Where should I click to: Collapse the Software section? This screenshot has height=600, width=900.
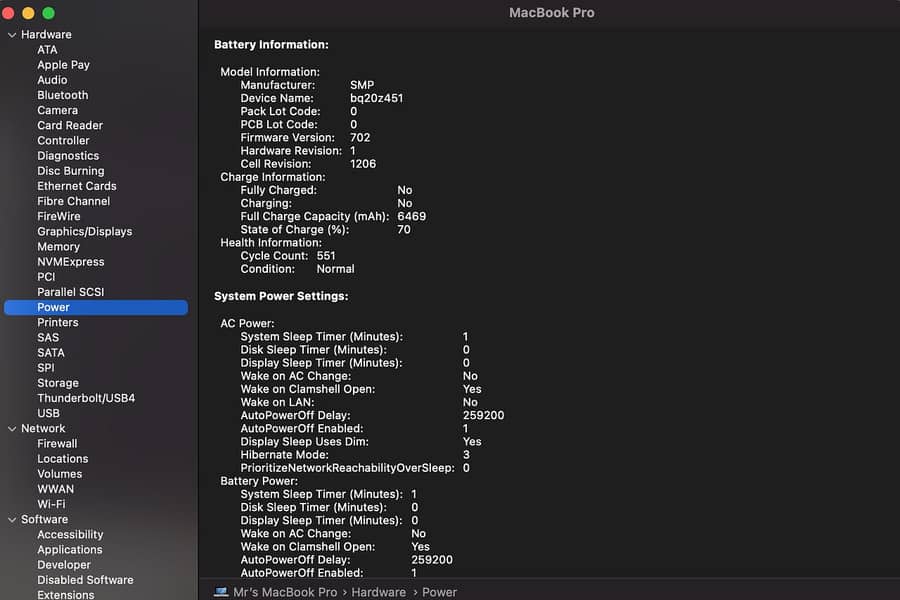[x=11, y=519]
